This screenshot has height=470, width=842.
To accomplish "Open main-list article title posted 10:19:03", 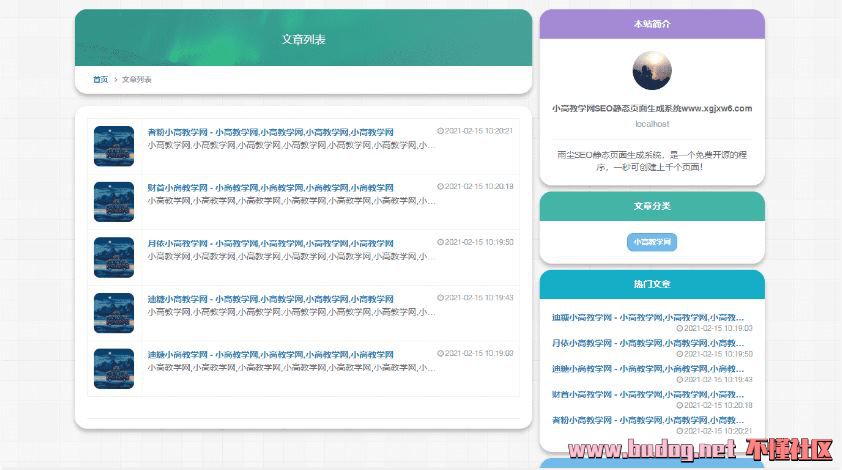I will click(271, 355).
